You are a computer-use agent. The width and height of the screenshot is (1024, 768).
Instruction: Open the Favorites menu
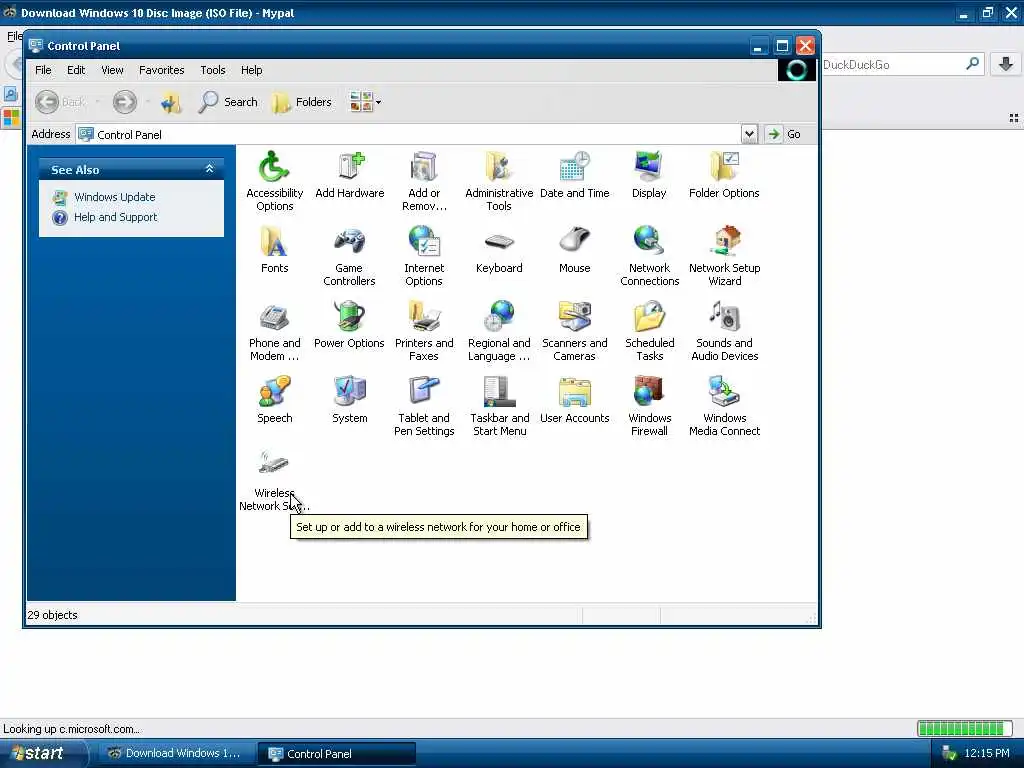[161, 70]
